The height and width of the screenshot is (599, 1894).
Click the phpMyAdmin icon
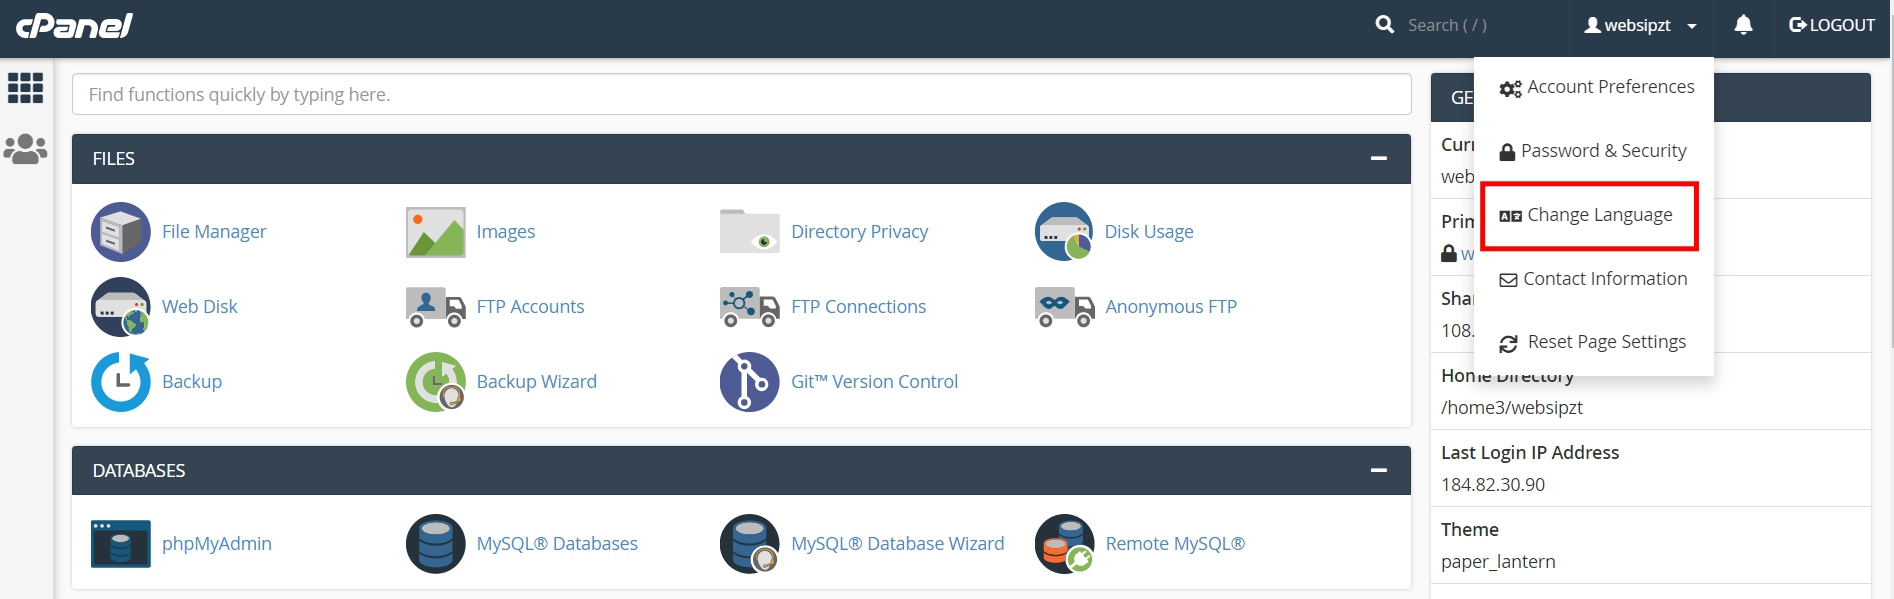click(x=121, y=544)
